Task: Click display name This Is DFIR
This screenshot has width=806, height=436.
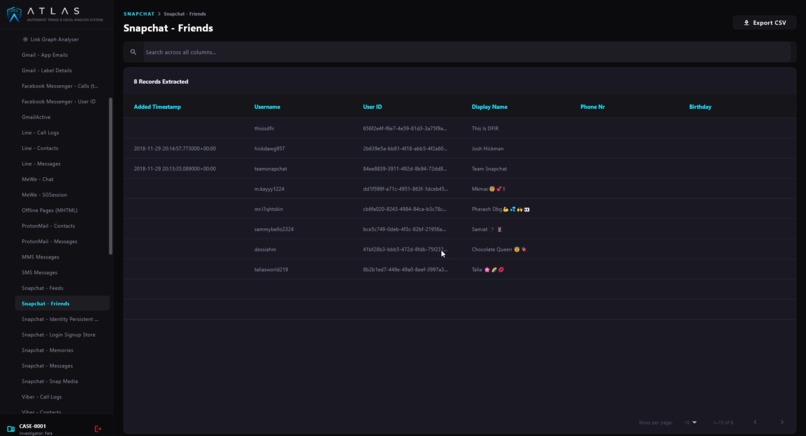Action: 485,129
